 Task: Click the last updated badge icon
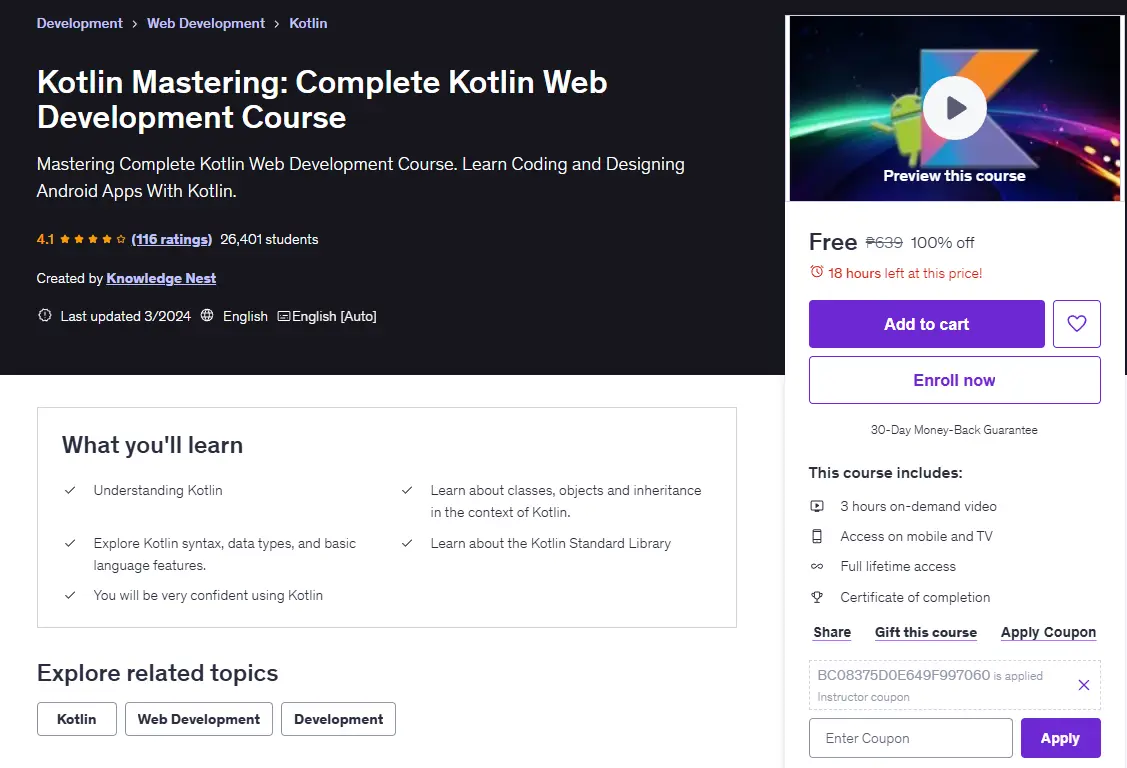click(x=45, y=315)
